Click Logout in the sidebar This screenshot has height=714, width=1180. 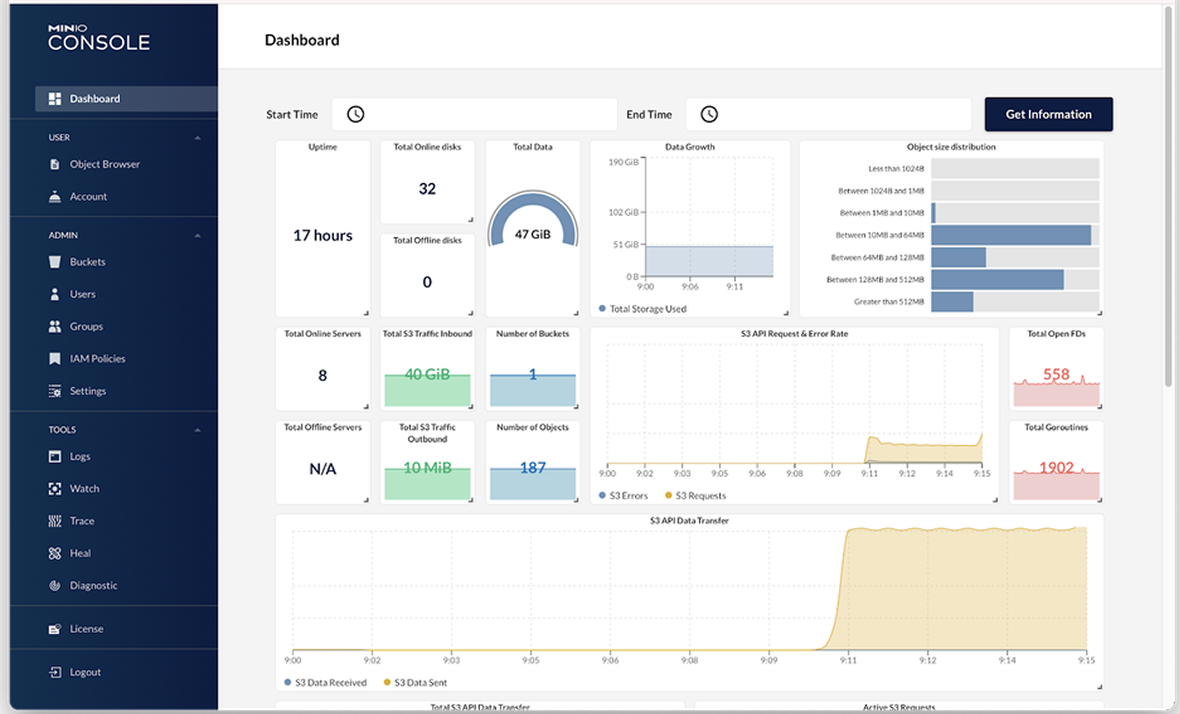85,672
